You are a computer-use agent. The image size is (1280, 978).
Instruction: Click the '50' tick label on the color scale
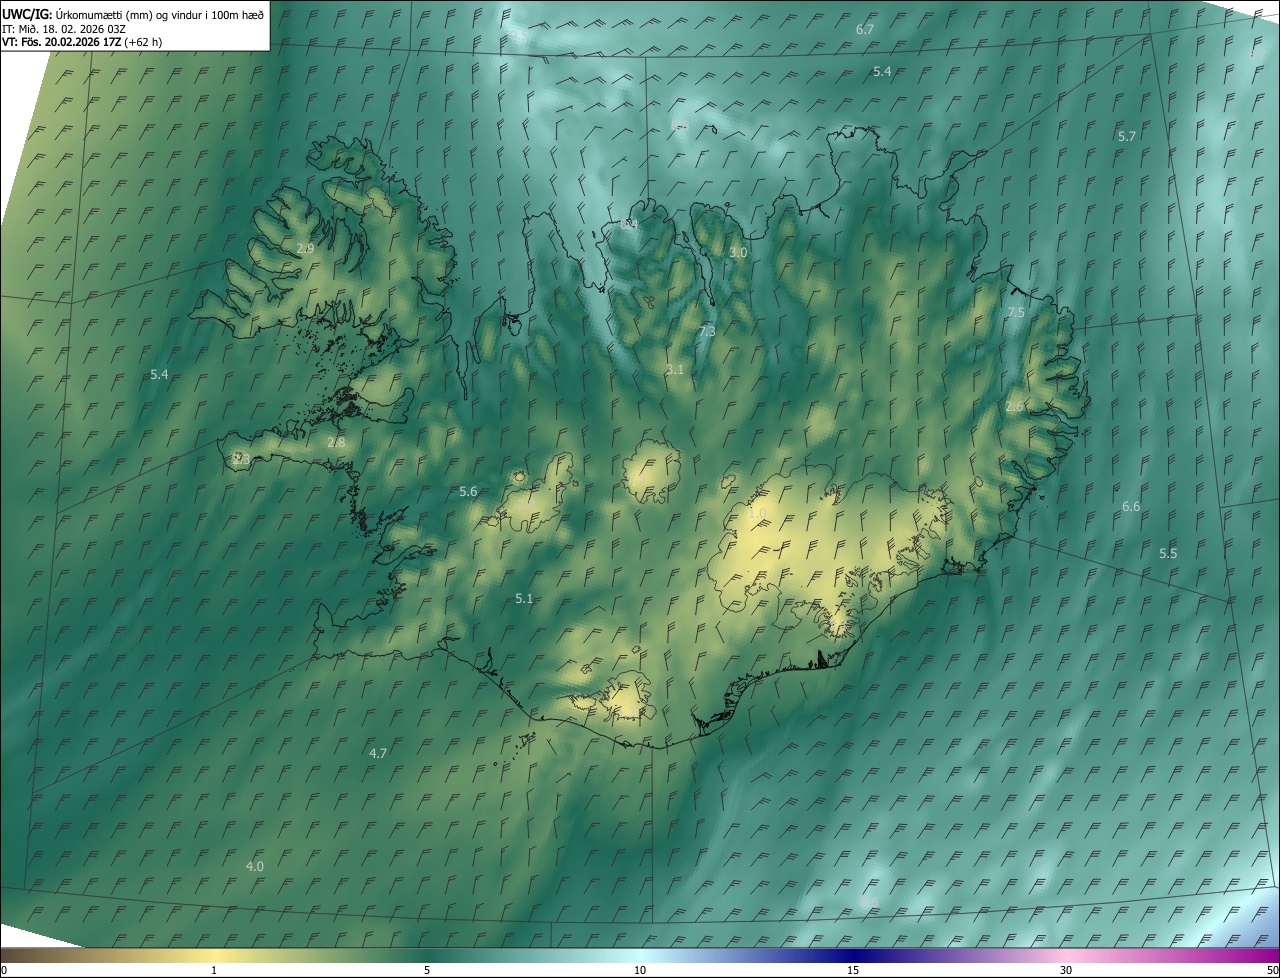[1271, 971]
